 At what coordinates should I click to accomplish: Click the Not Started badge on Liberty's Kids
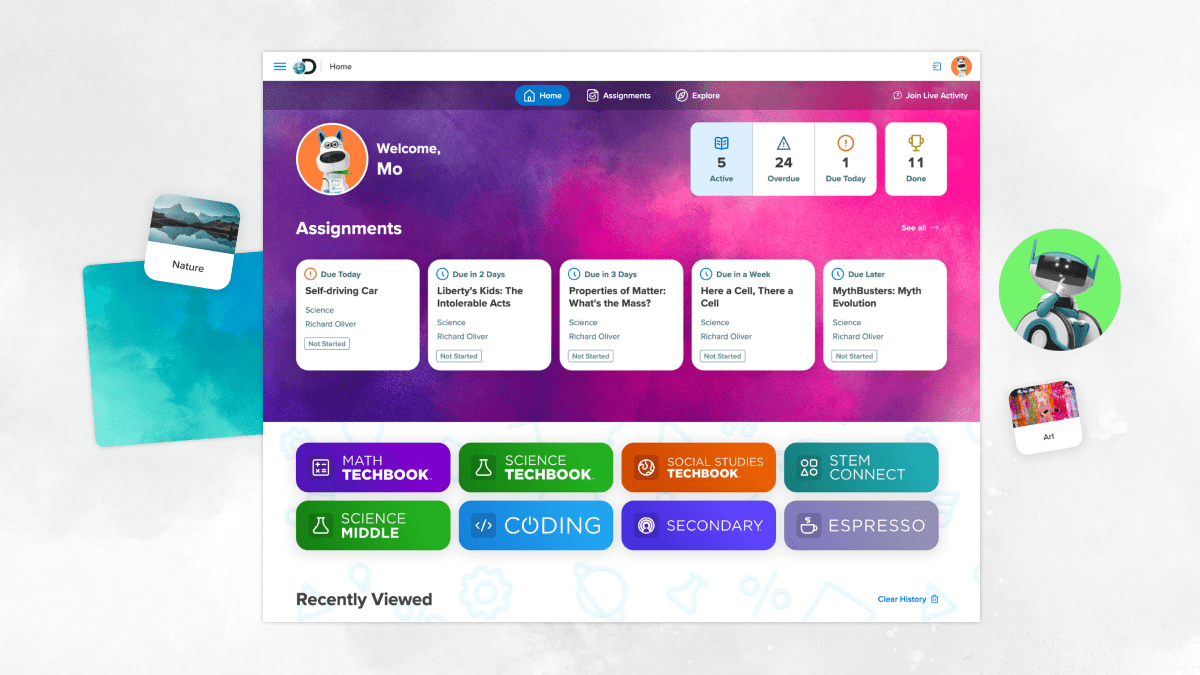point(459,356)
